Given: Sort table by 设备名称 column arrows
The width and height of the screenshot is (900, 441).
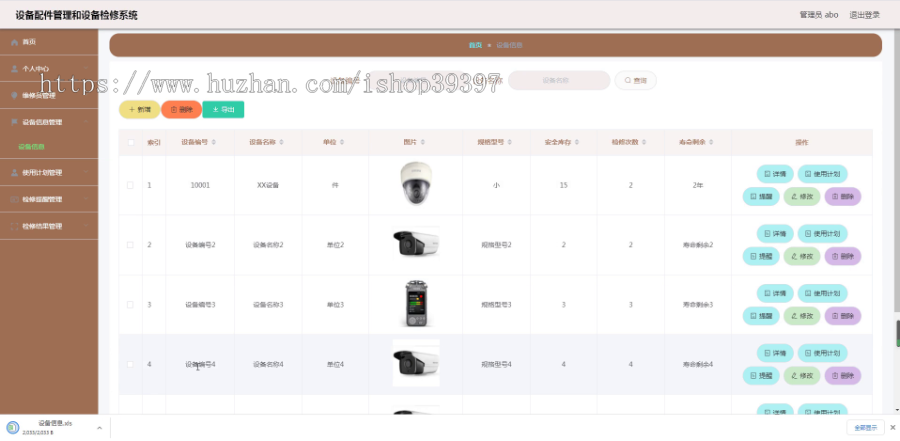Looking at the screenshot, I should click(x=281, y=142).
